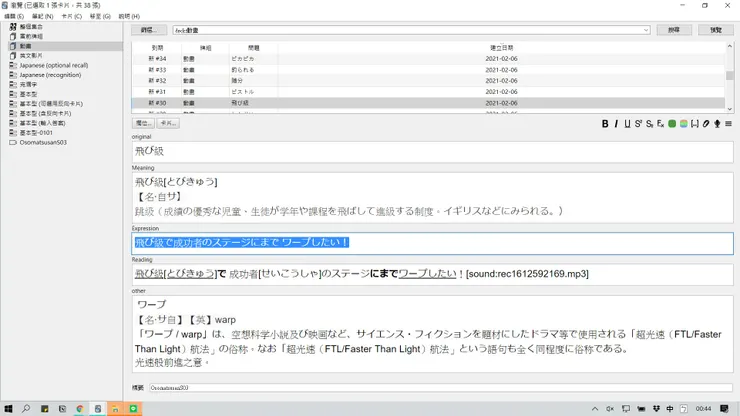The image size is (740, 416).
Task: Open the 筆記 (N) menu
Action: (x=42, y=16)
